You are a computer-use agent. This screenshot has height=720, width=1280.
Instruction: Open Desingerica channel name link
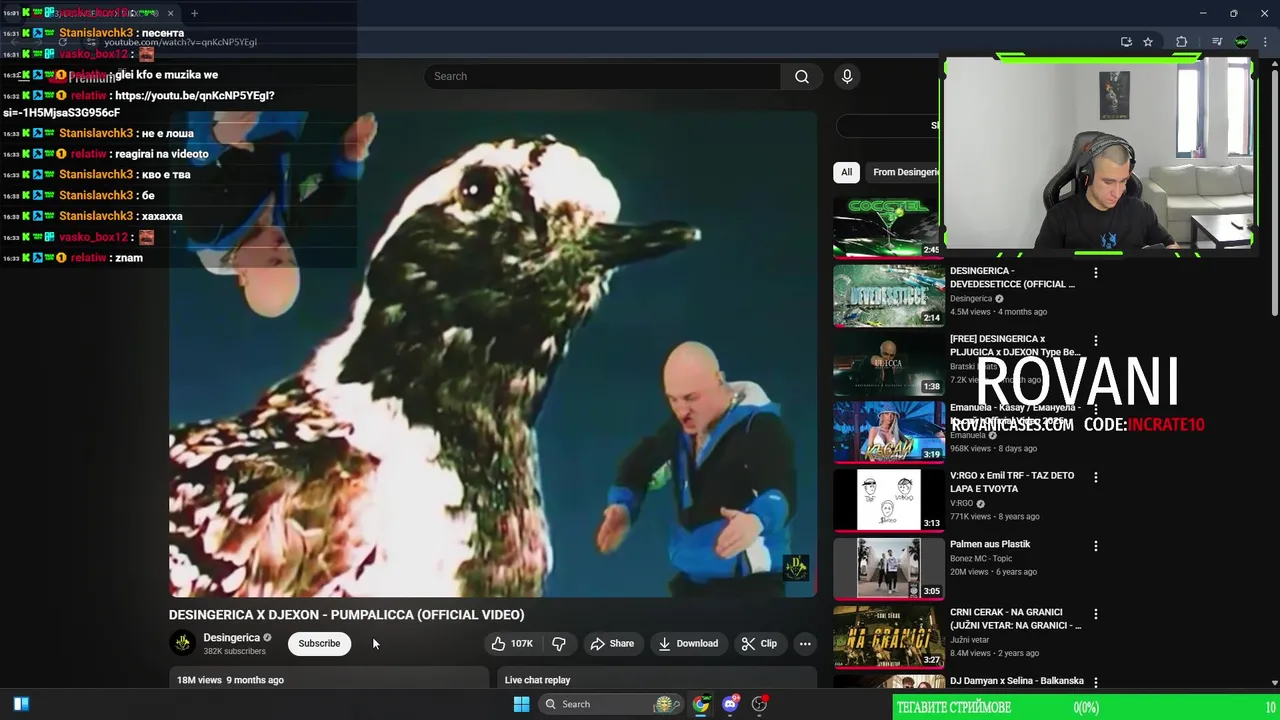(x=231, y=637)
